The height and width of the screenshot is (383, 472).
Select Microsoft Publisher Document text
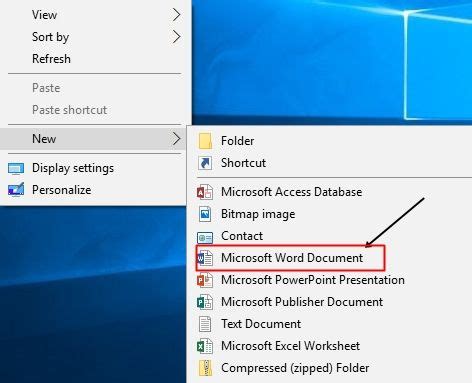302,302
